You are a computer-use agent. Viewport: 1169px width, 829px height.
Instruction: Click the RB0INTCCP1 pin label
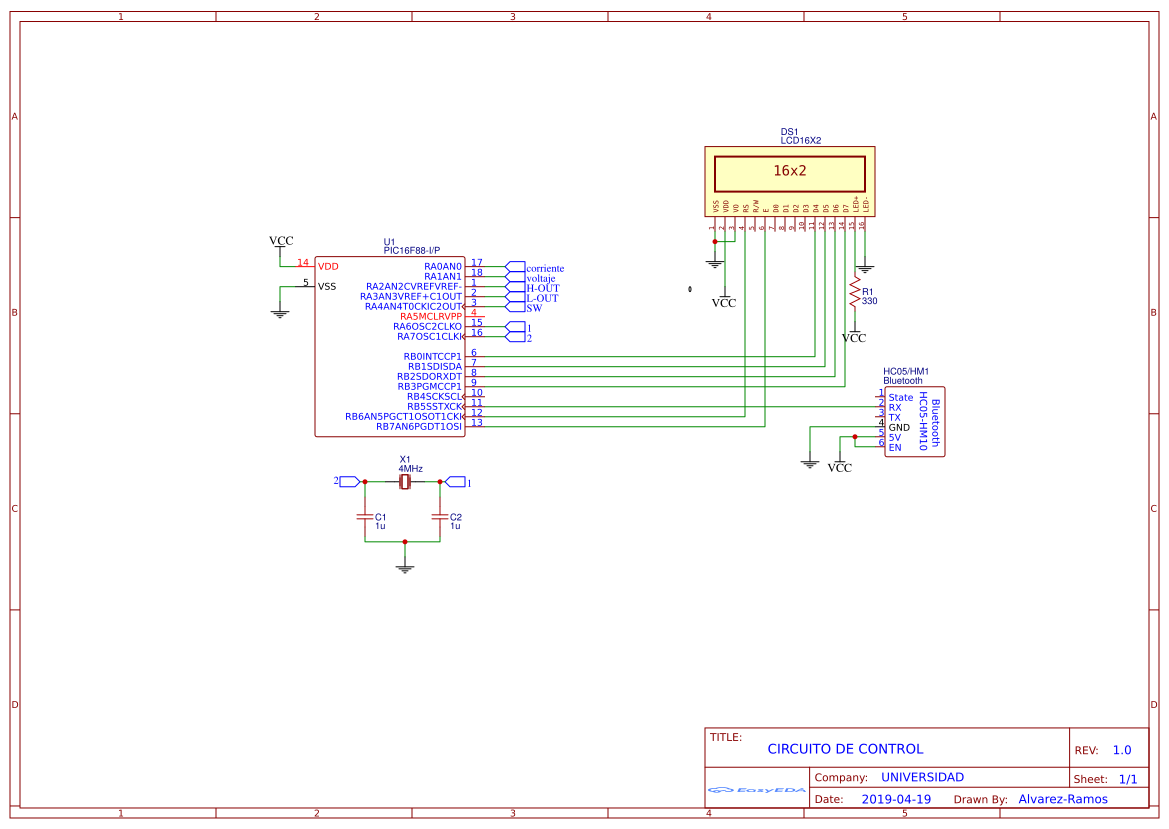pos(432,357)
